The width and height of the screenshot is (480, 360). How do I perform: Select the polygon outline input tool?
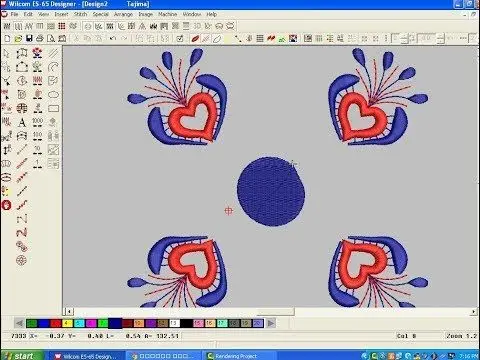click(22, 67)
